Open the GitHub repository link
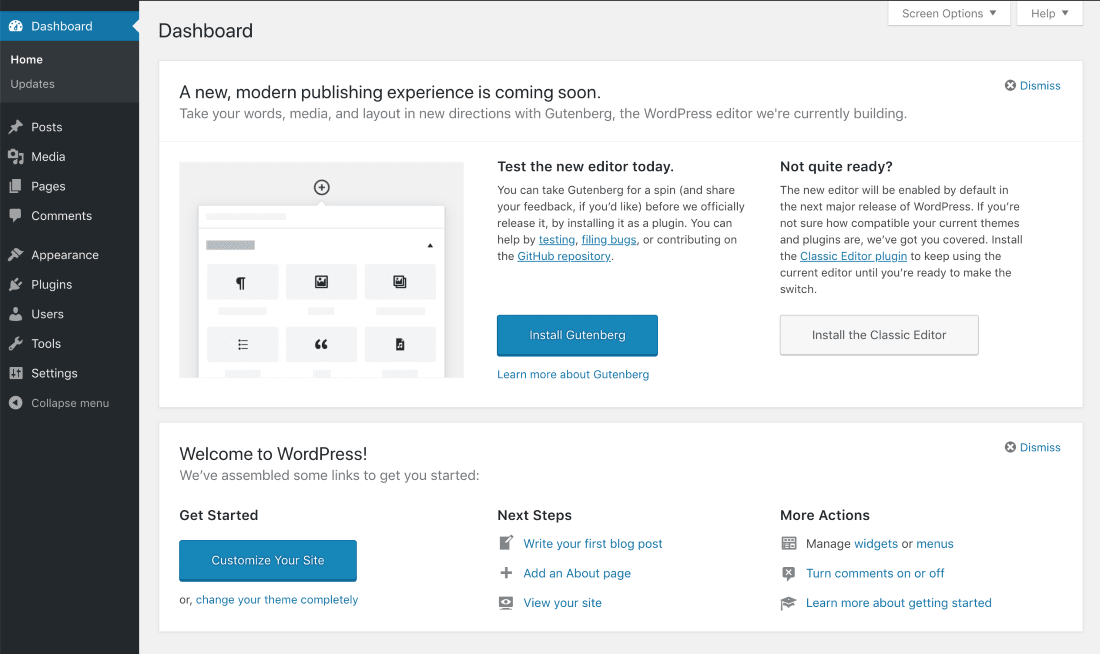 (564, 256)
